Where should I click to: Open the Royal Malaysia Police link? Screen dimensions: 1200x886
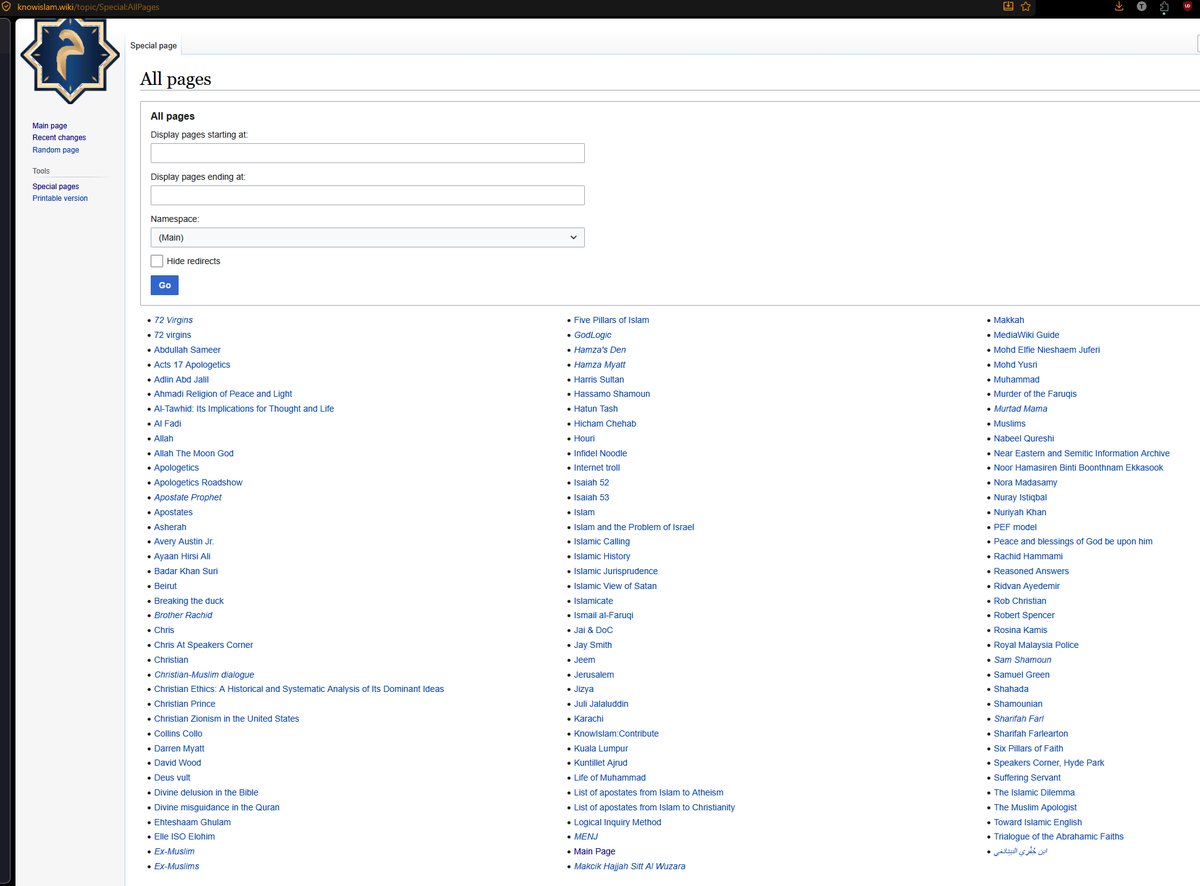(x=1036, y=645)
